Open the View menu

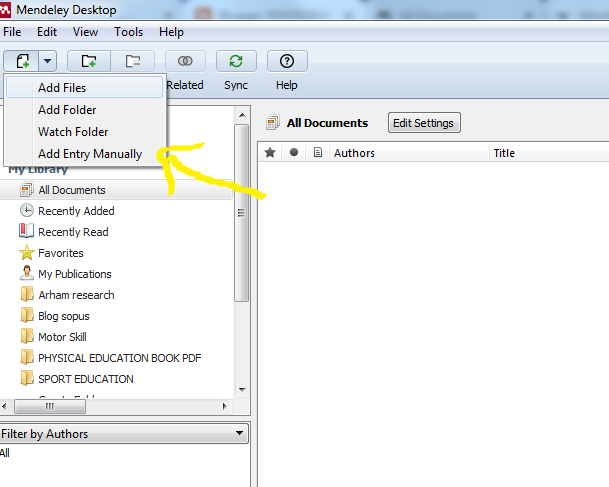(x=85, y=32)
